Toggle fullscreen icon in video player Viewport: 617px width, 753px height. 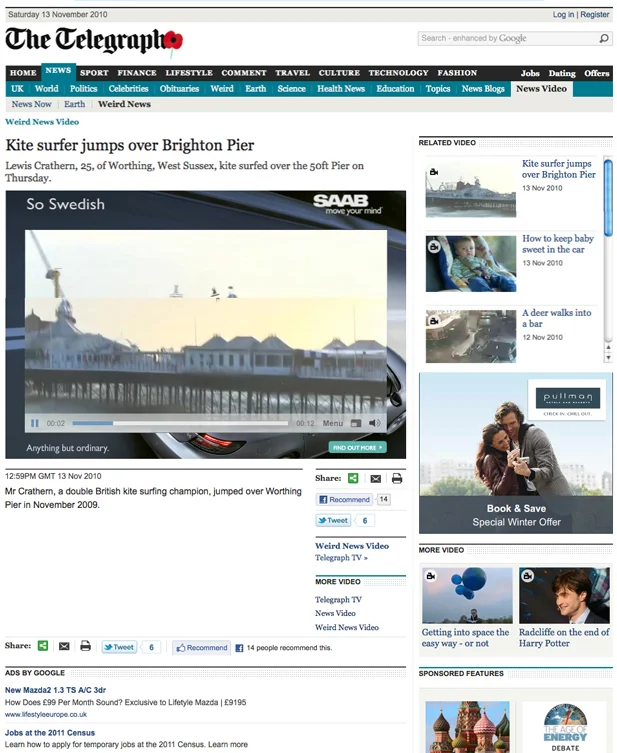coord(356,423)
